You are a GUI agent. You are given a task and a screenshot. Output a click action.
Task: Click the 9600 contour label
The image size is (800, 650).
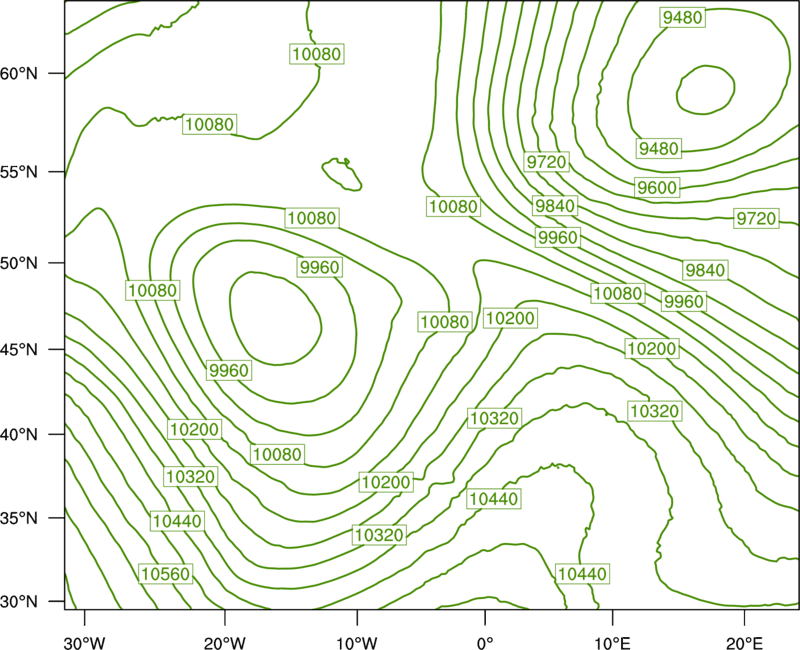(657, 187)
